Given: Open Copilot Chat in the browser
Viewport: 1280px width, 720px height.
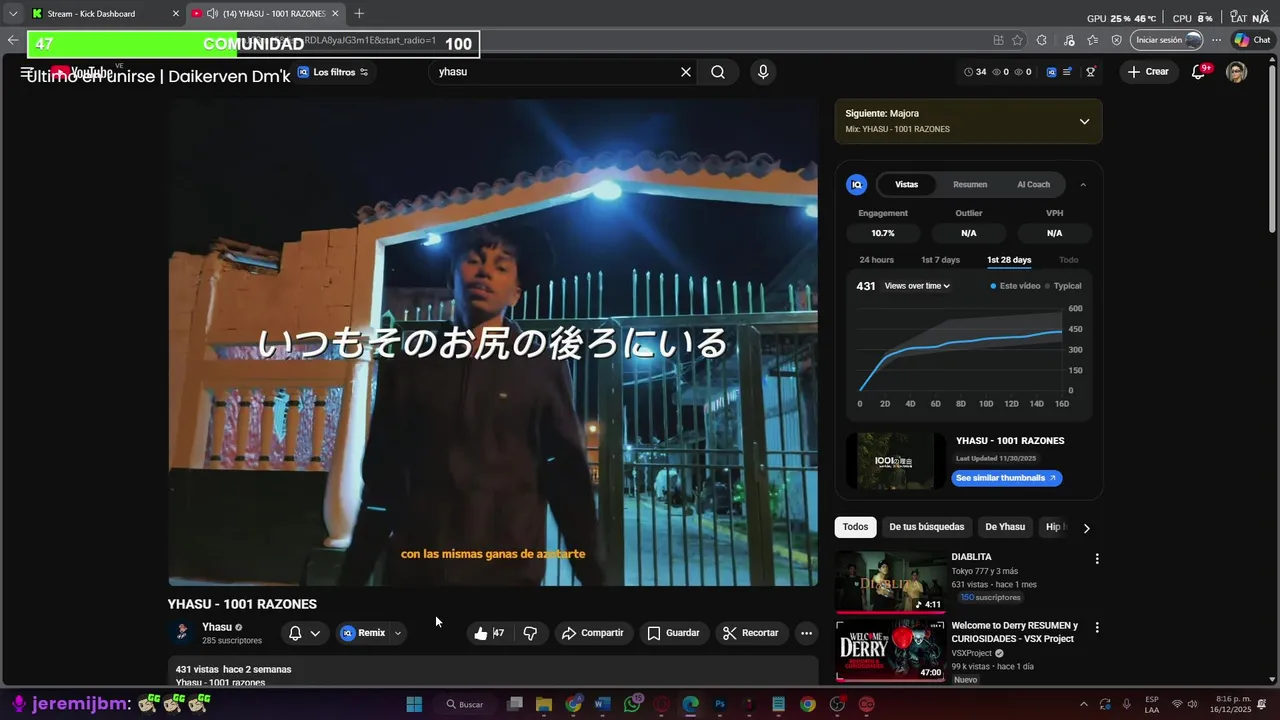Looking at the screenshot, I should pyautogui.click(x=1252, y=40).
